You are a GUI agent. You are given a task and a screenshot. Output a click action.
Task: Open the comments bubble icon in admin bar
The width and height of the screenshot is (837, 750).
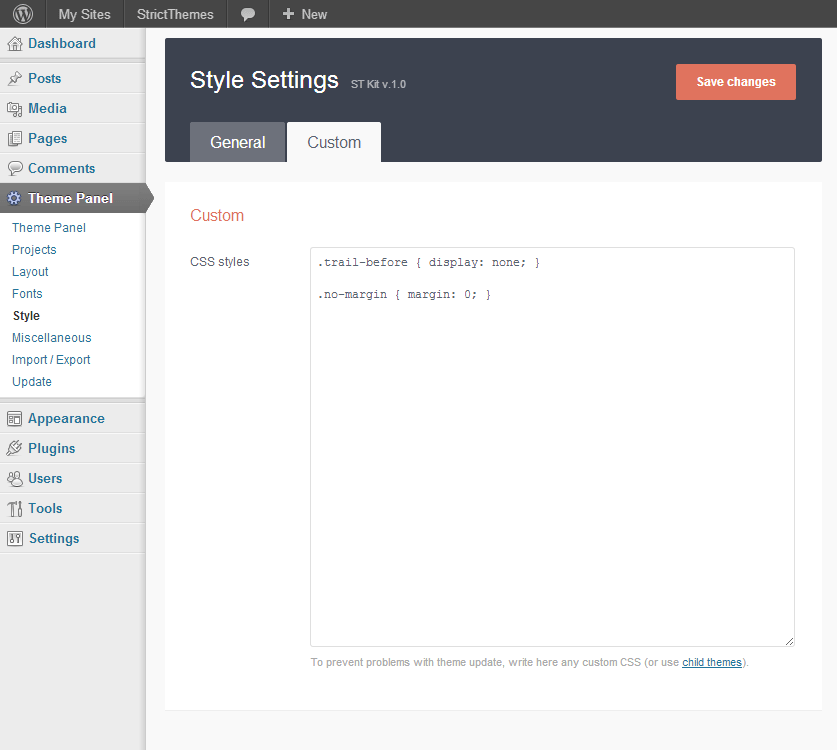point(248,14)
